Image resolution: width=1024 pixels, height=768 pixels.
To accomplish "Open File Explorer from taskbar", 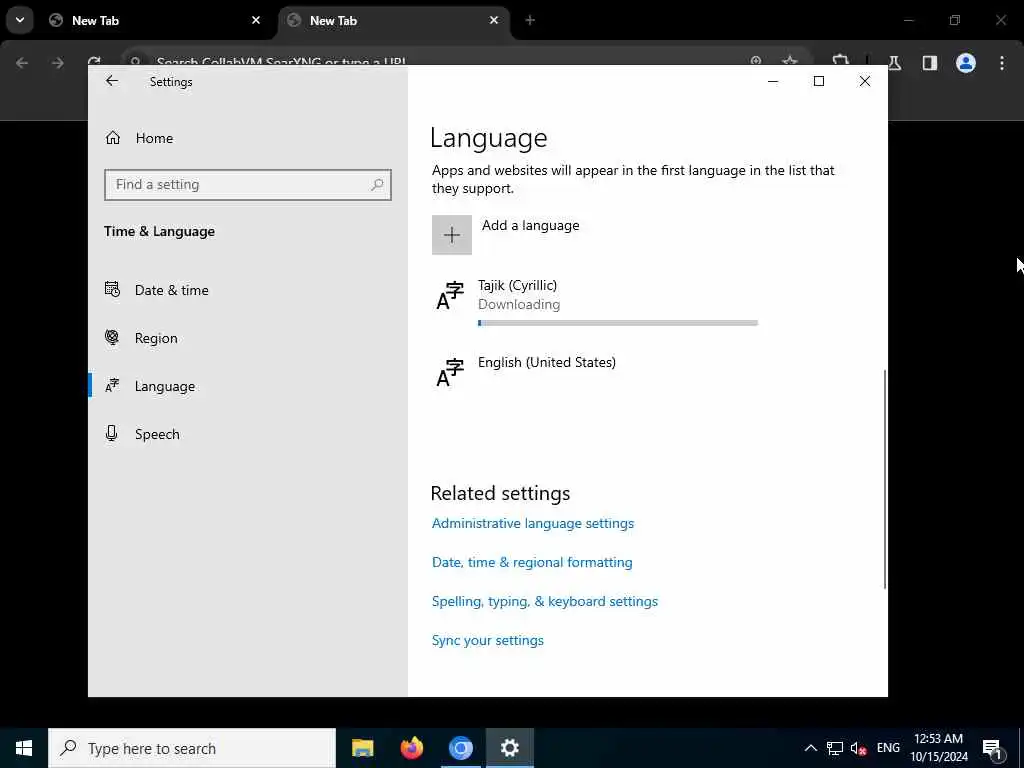I will pos(362,748).
